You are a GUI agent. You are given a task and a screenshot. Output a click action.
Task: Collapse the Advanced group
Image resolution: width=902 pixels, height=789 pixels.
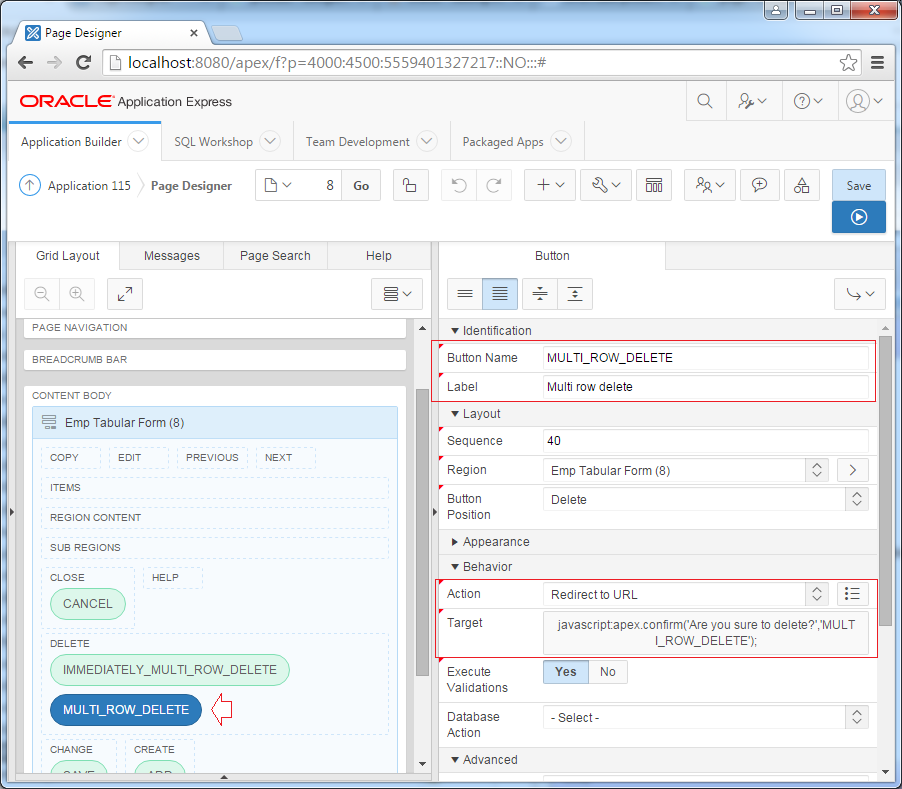(455, 760)
